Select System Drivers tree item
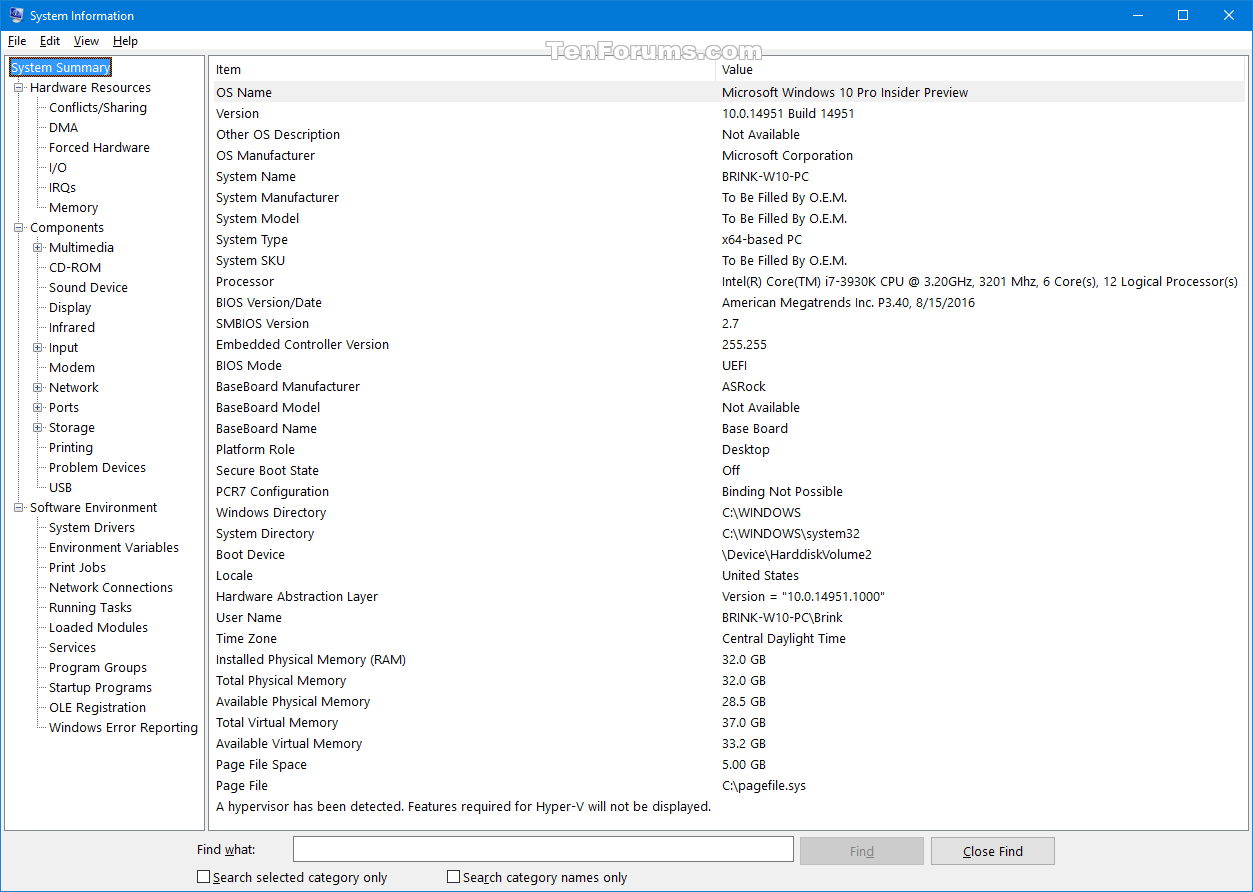 tap(92, 527)
